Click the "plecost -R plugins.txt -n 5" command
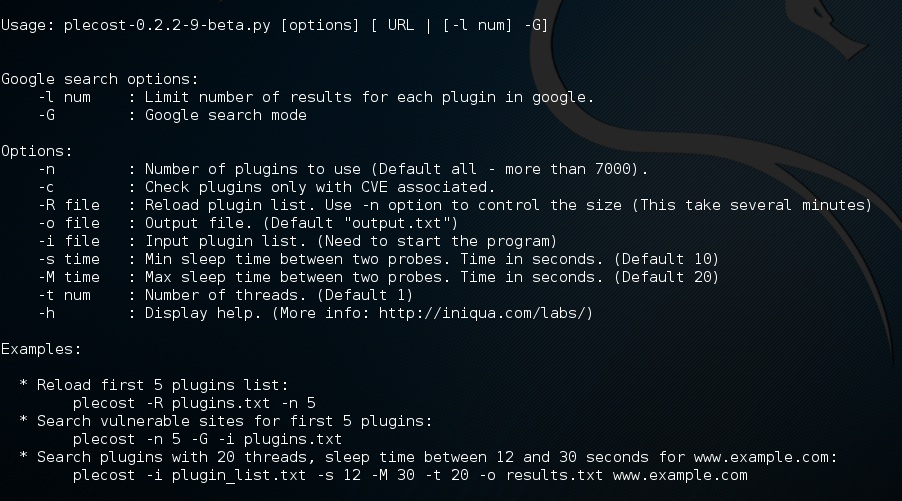This screenshot has width=902, height=501. click(194, 403)
